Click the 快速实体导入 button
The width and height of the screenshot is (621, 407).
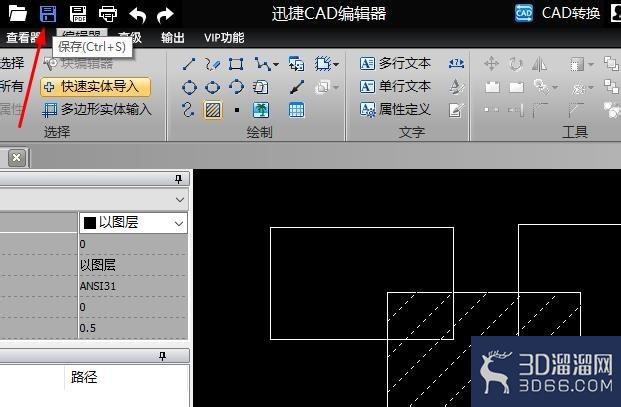click(95, 87)
